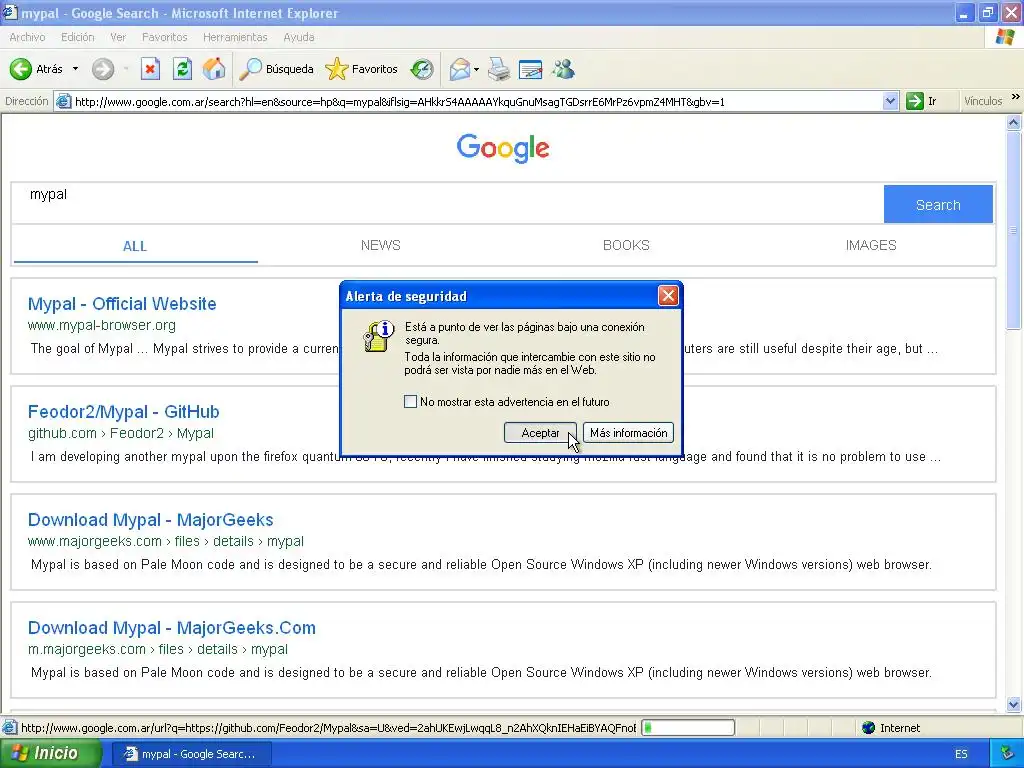Open Favoritos star toolbar button
1024x768 pixels.
361,69
